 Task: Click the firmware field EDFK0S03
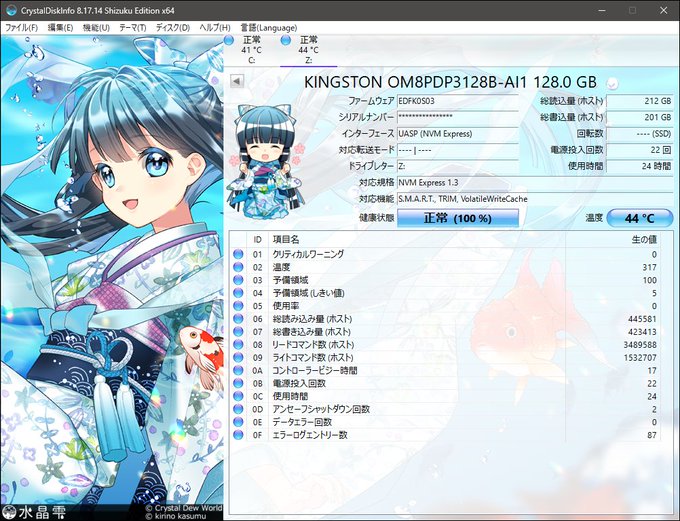[x=458, y=101]
